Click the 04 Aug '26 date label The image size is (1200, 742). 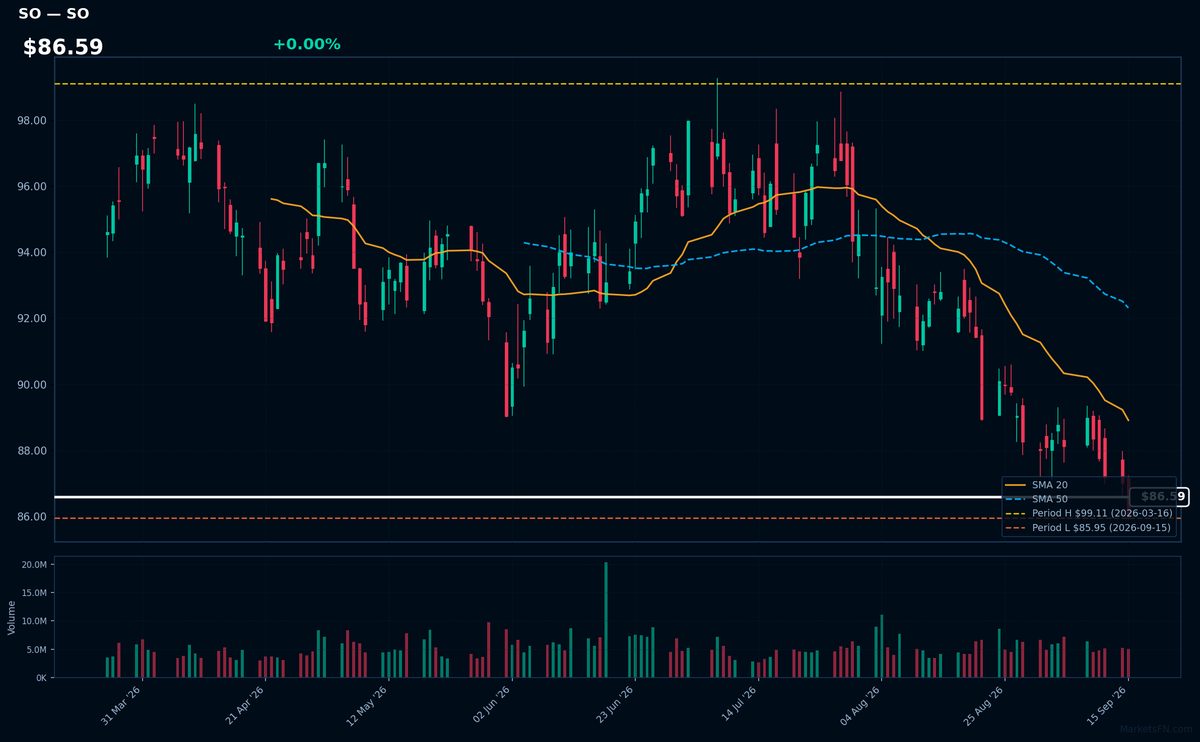[x=859, y=706]
